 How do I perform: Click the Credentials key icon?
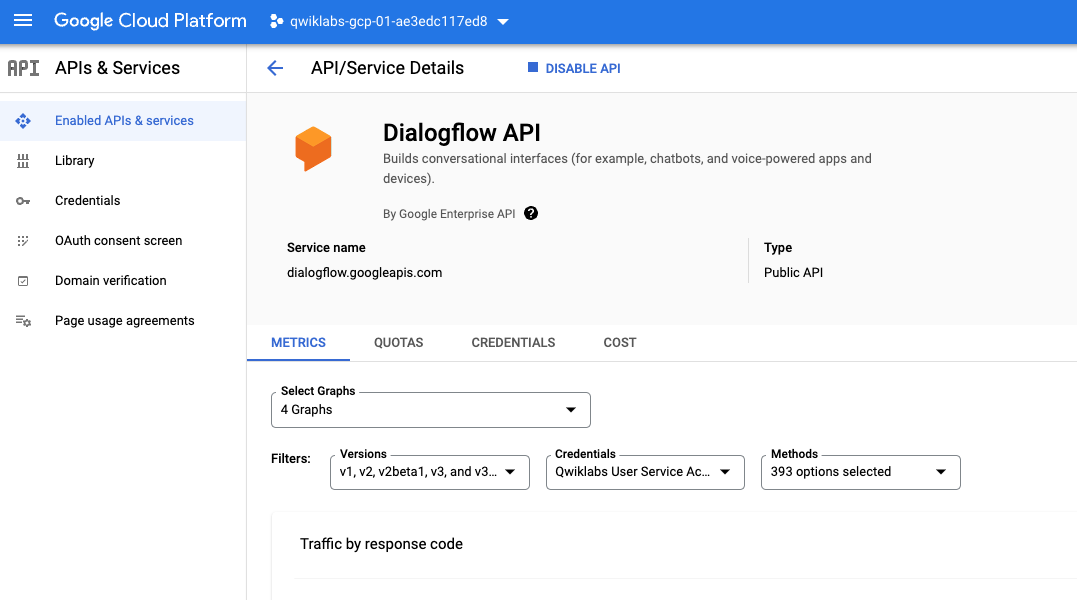tap(23, 201)
